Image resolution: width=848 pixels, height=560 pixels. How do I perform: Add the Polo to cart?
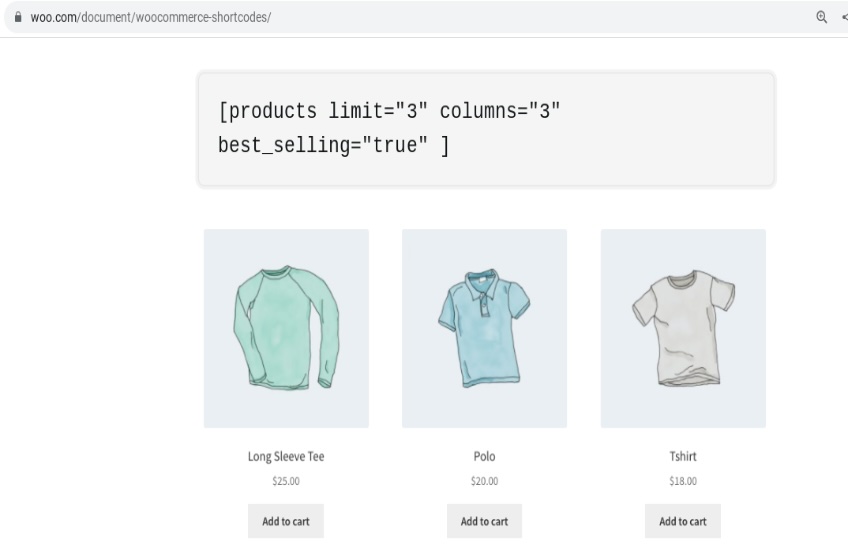point(484,521)
